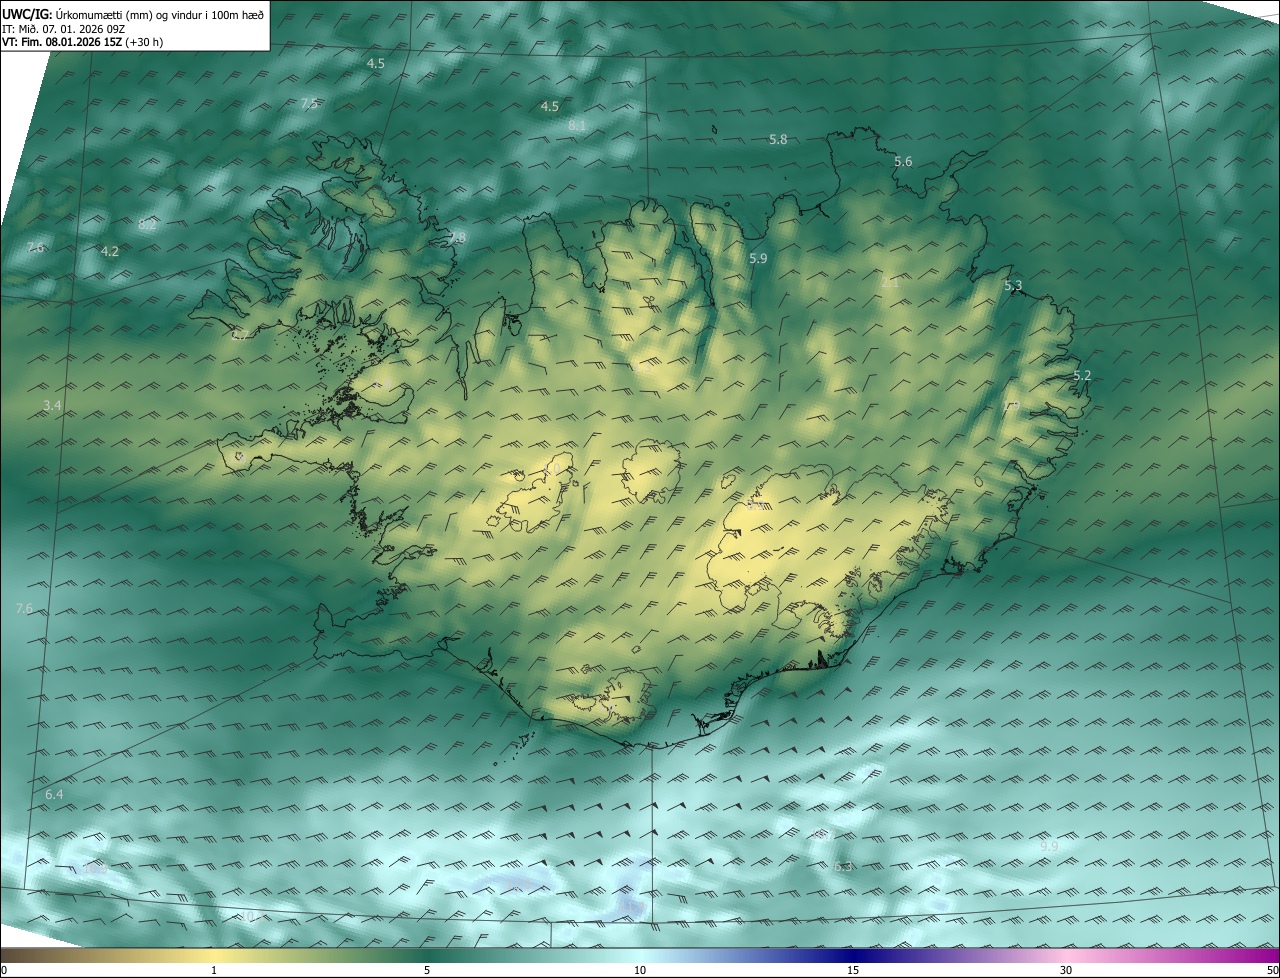Click the 10 tick label on the color scale
The width and height of the screenshot is (1280, 978).
coord(640,970)
